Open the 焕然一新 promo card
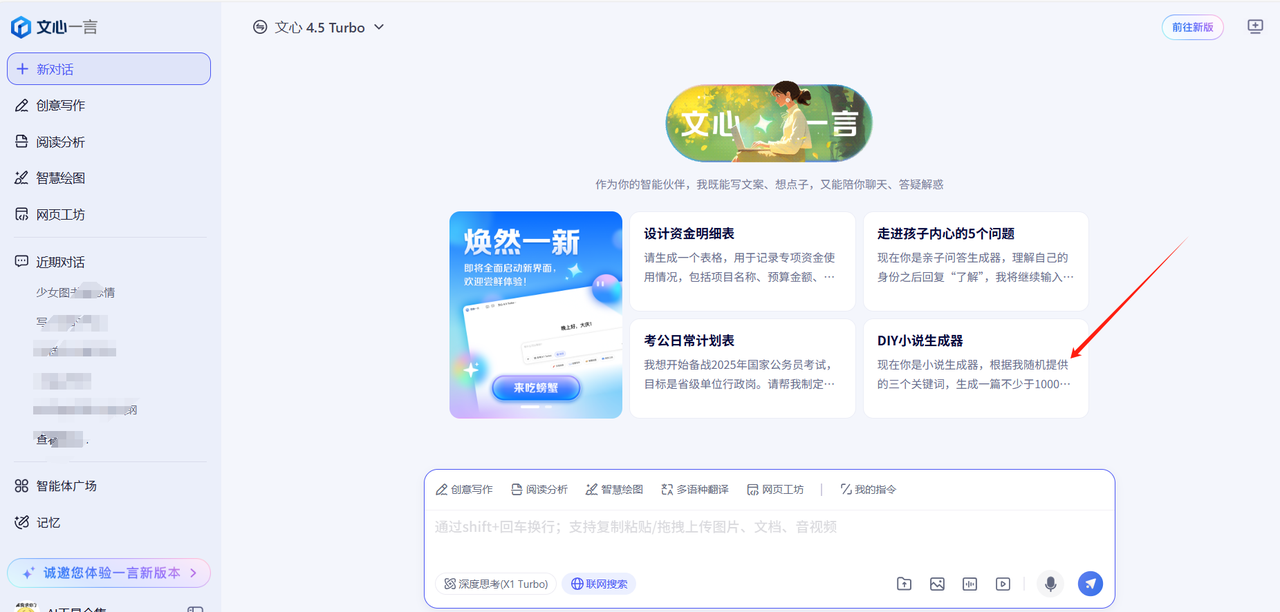1280x612 pixels. 536,315
